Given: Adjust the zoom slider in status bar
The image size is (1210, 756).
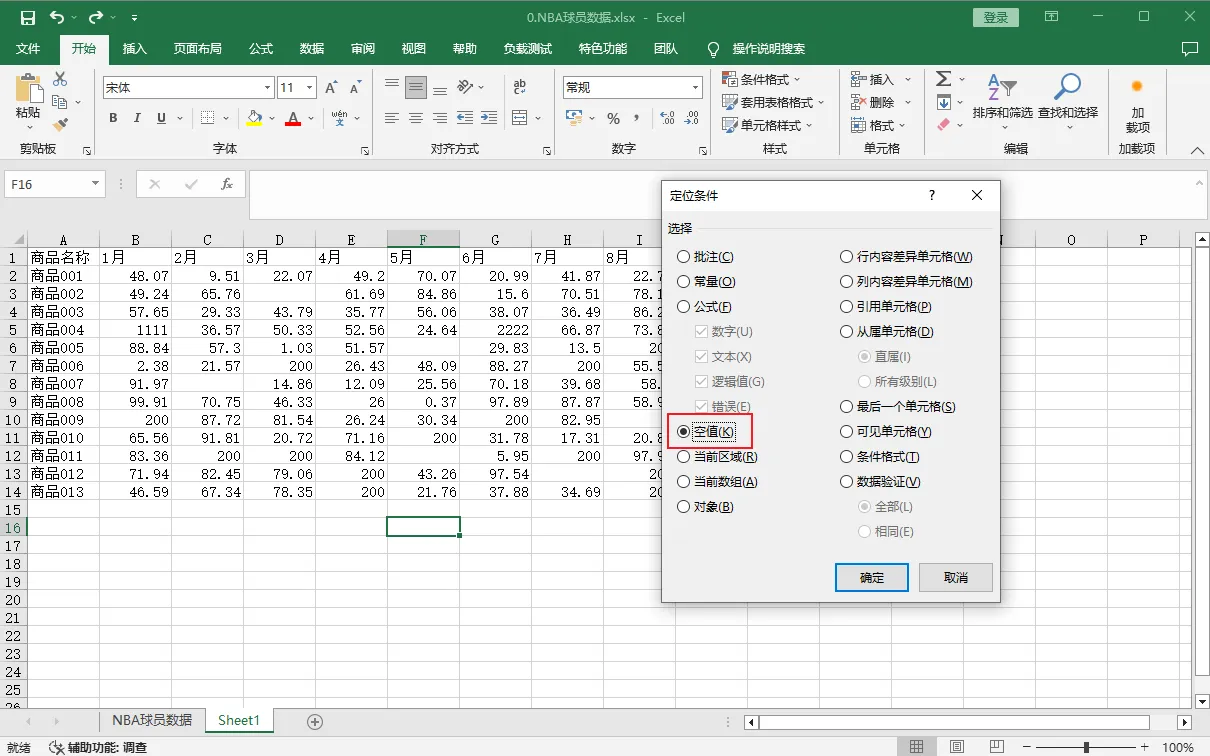Looking at the screenshot, I should [1086, 747].
